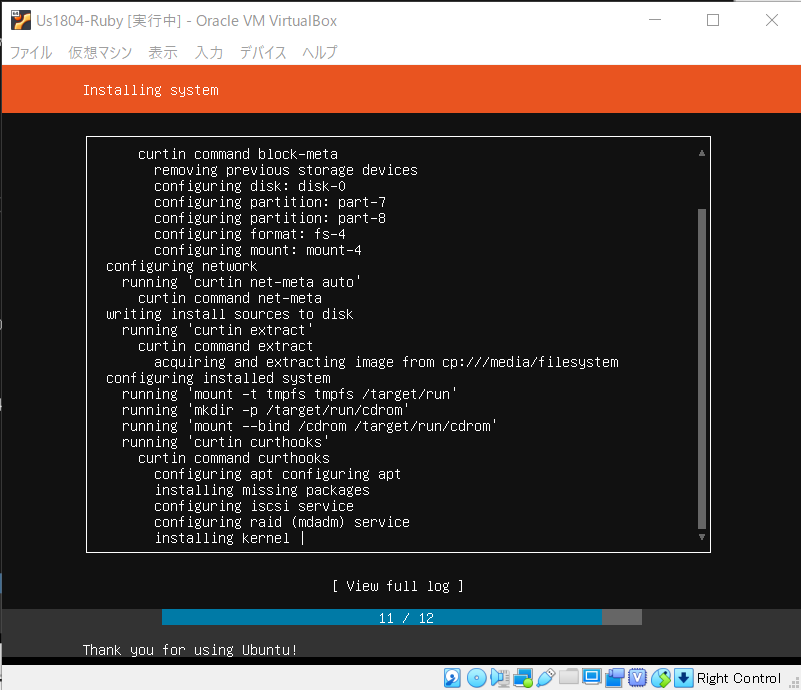Click the running 'curtin net-meta auto' line
The width and height of the screenshot is (801, 690).
pyautogui.click(x=241, y=282)
